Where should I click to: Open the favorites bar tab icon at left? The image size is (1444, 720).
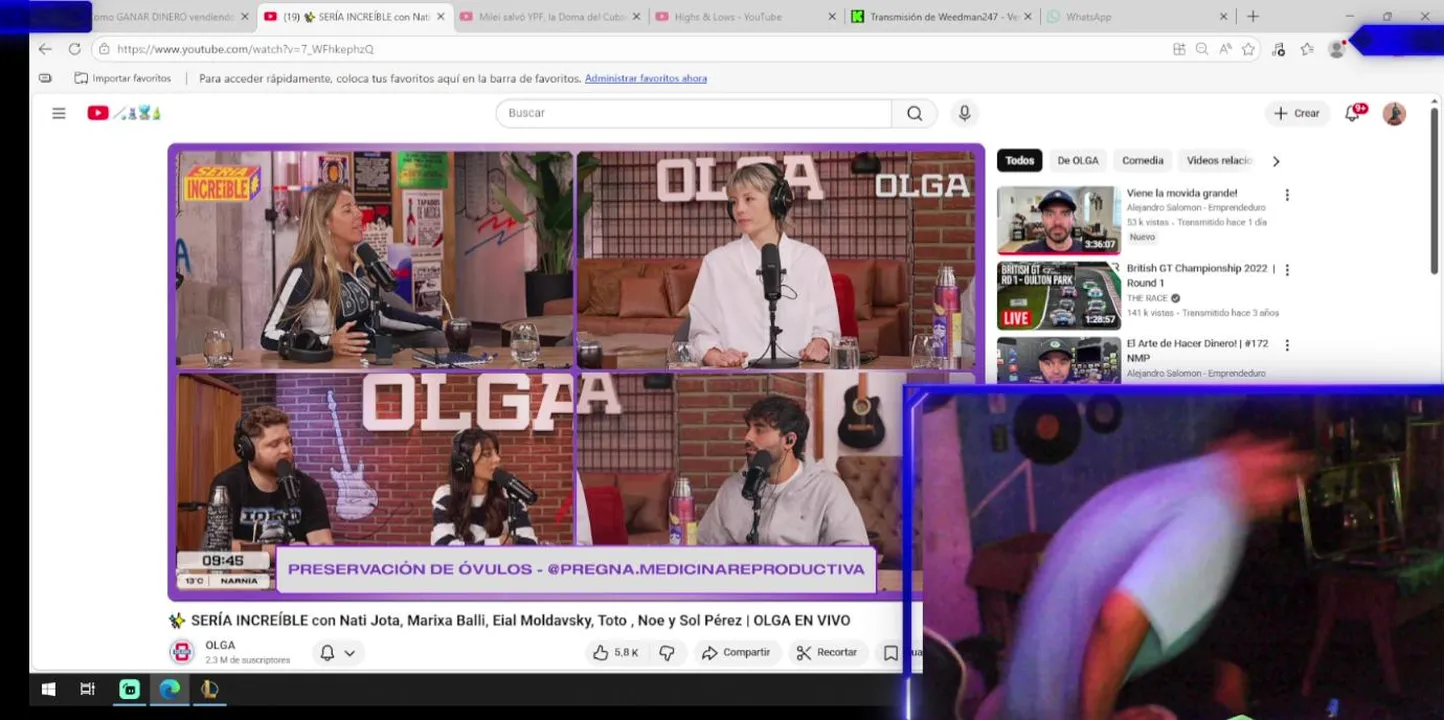[45, 78]
